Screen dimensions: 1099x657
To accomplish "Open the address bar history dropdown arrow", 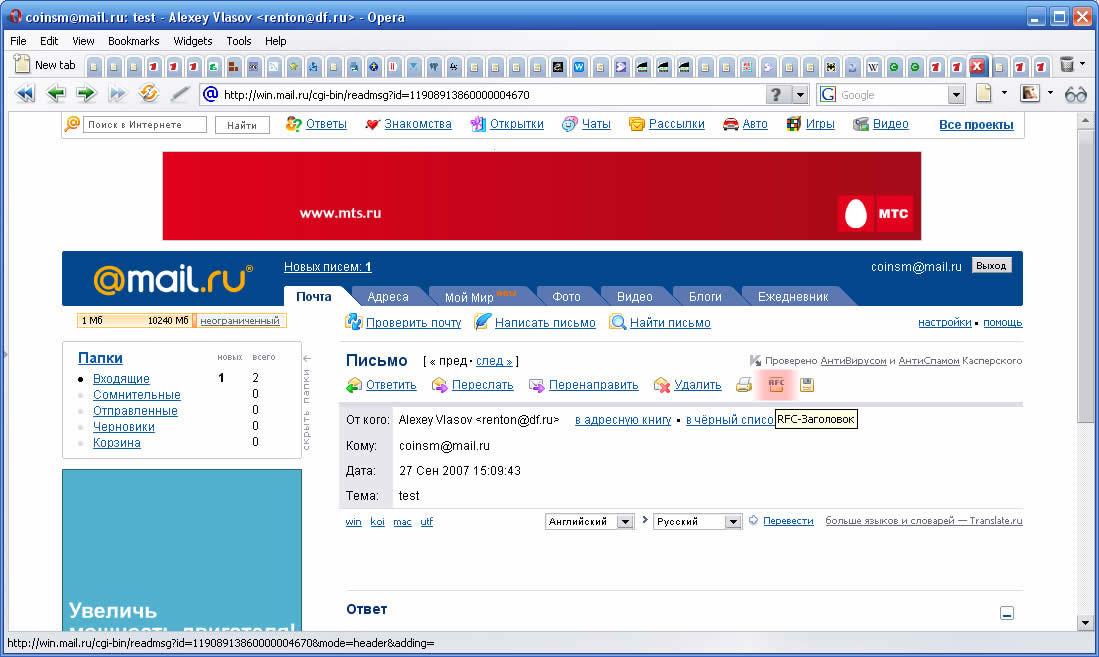I will (800, 95).
